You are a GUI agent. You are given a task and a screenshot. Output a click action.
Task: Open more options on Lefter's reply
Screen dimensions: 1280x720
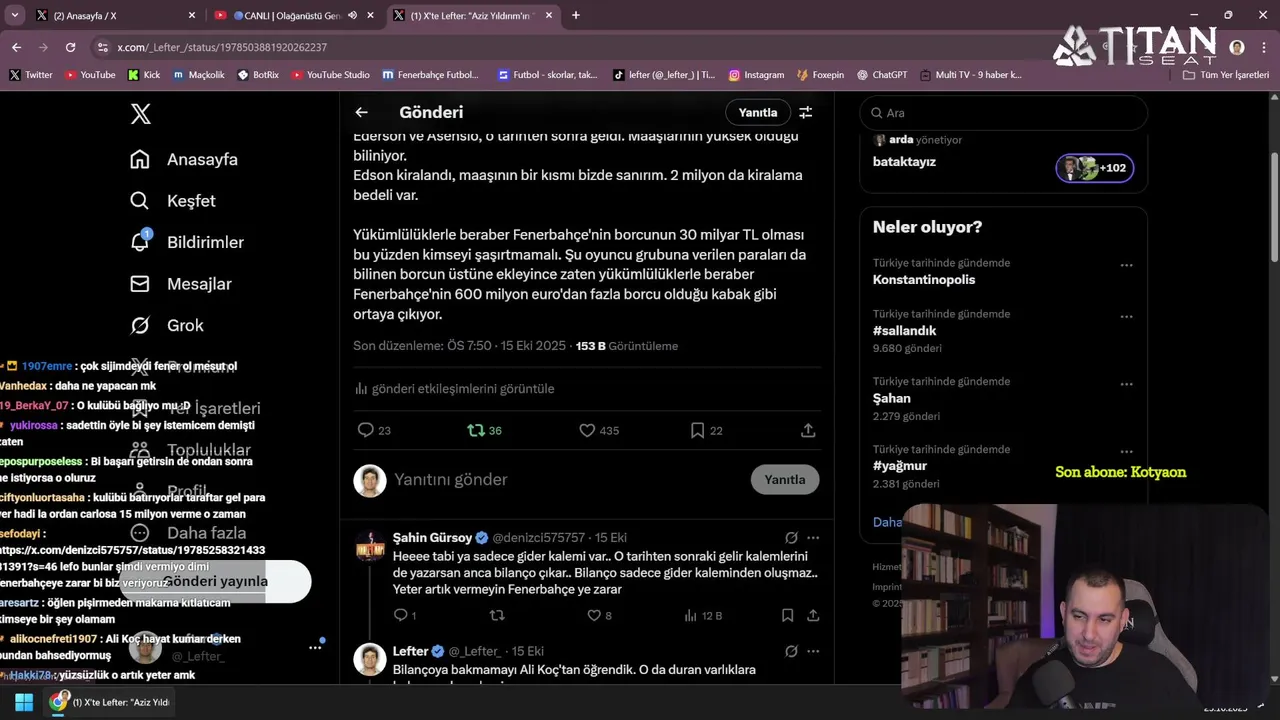(x=813, y=651)
